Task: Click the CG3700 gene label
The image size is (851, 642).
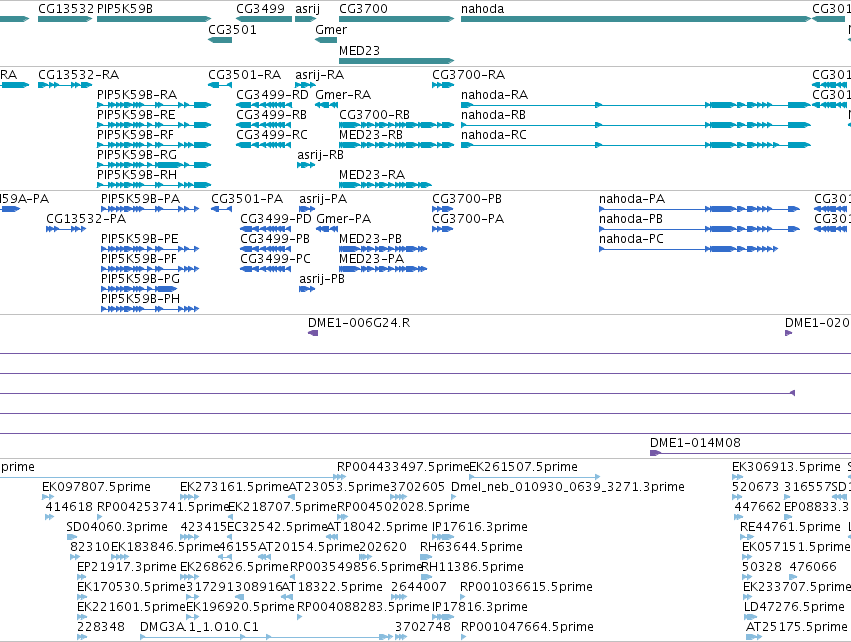Action: 364,9
